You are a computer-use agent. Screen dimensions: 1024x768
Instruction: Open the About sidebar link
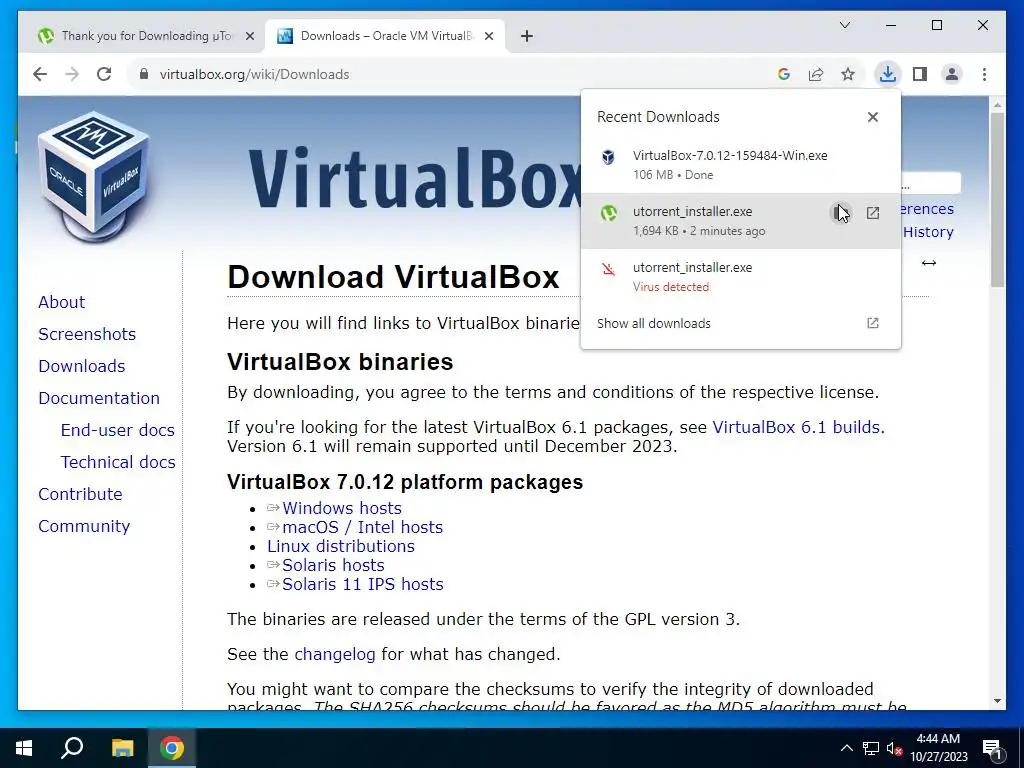tap(61, 302)
